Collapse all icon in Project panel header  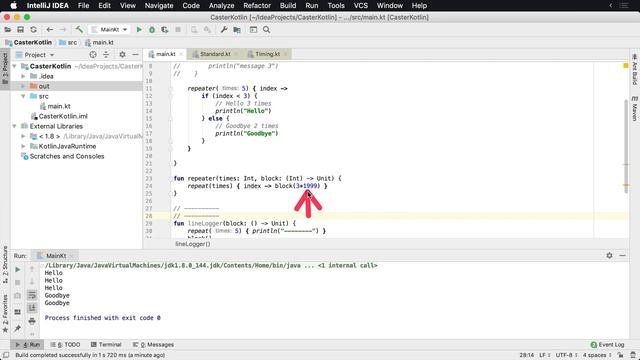click(x=106, y=55)
